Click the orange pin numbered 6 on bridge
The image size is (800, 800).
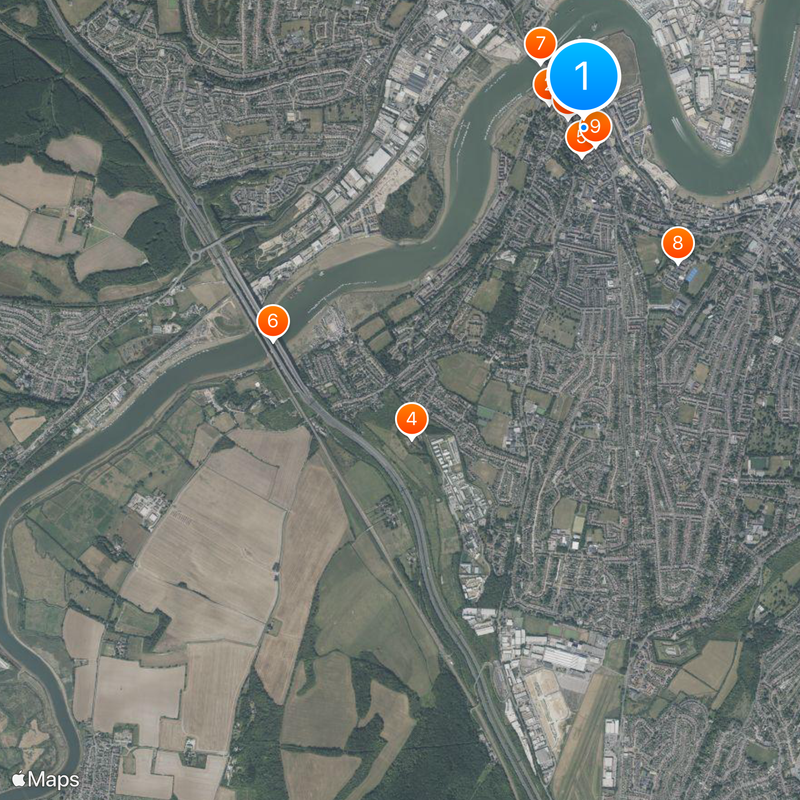click(273, 321)
